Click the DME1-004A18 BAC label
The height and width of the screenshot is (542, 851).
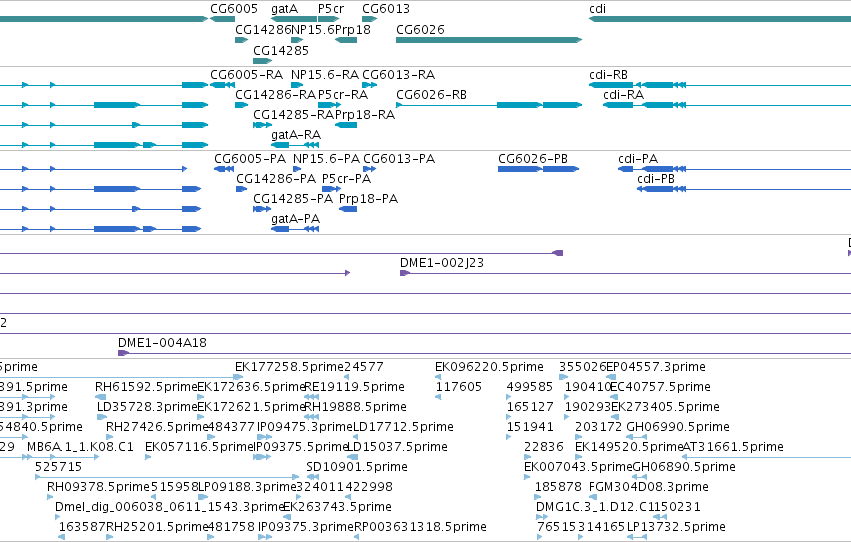162,342
